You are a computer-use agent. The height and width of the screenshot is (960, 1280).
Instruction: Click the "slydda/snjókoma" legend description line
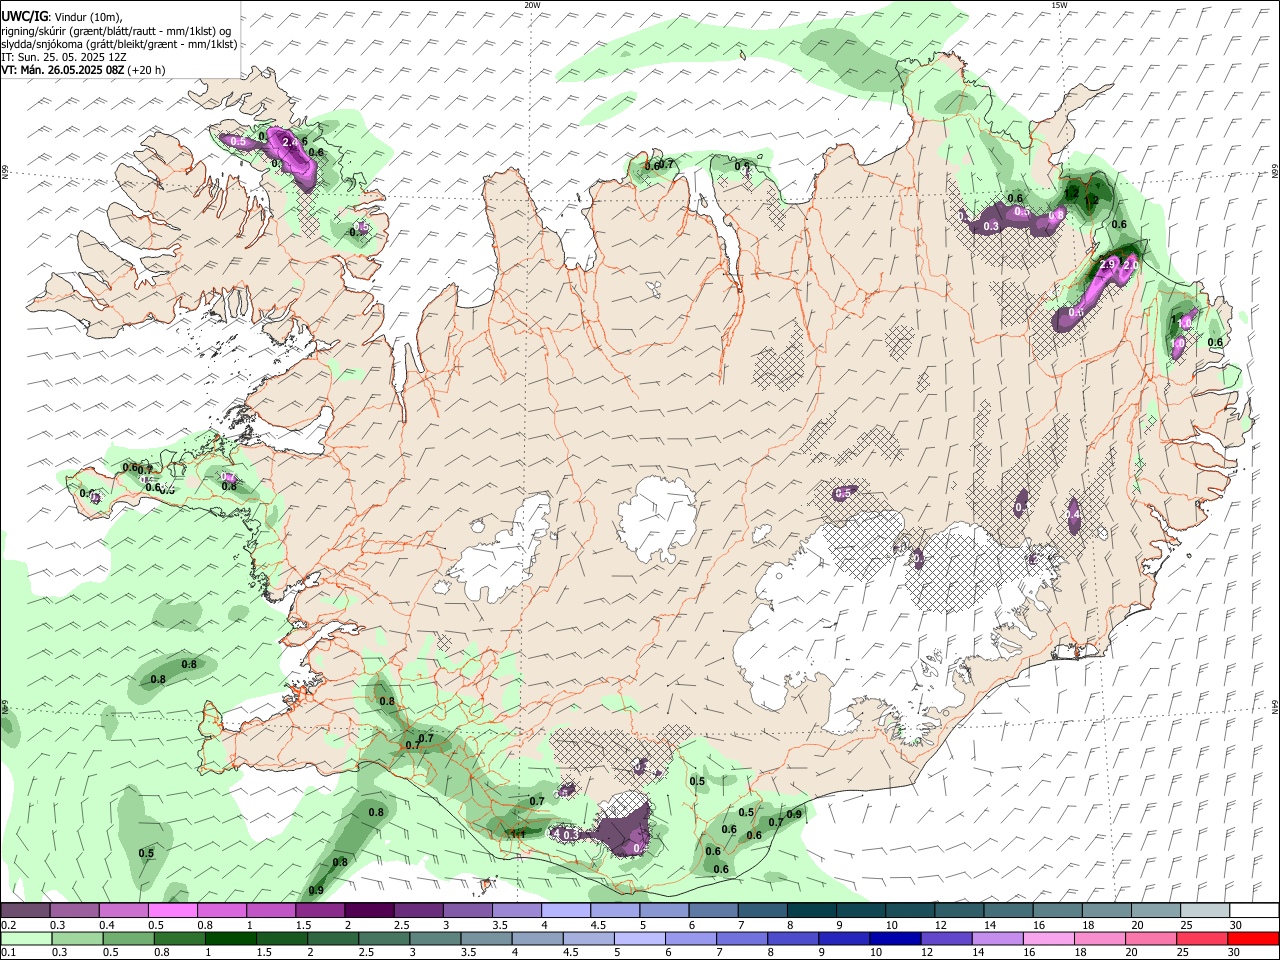[x=119, y=44]
